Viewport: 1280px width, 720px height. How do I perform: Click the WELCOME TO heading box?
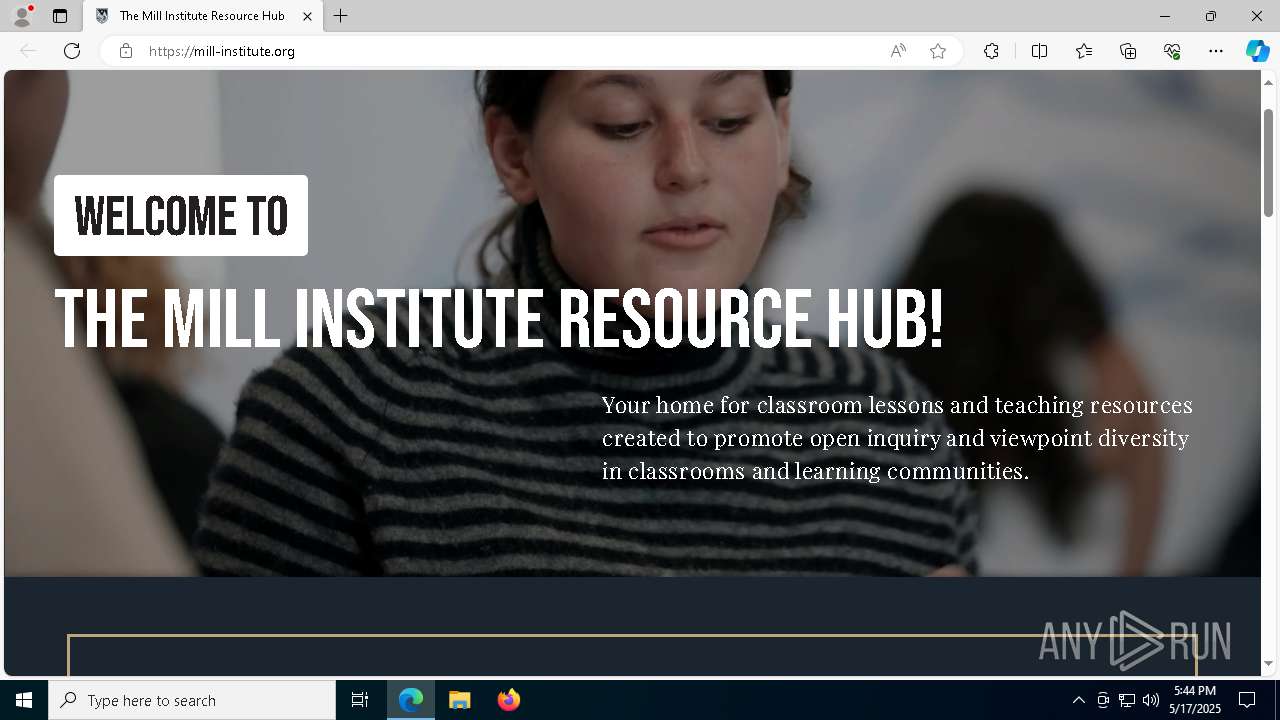[x=181, y=216]
